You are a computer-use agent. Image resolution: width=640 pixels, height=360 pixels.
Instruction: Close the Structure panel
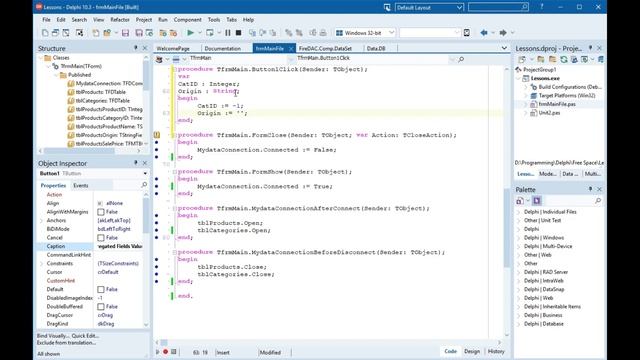pos(145,48)
